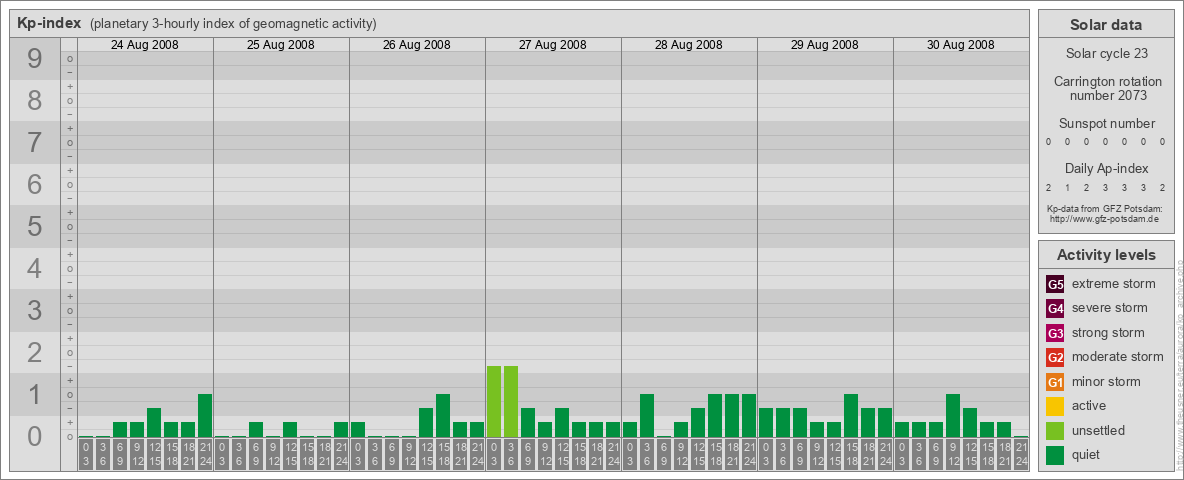Click the Activity levels panel heading

point(1106,255)
